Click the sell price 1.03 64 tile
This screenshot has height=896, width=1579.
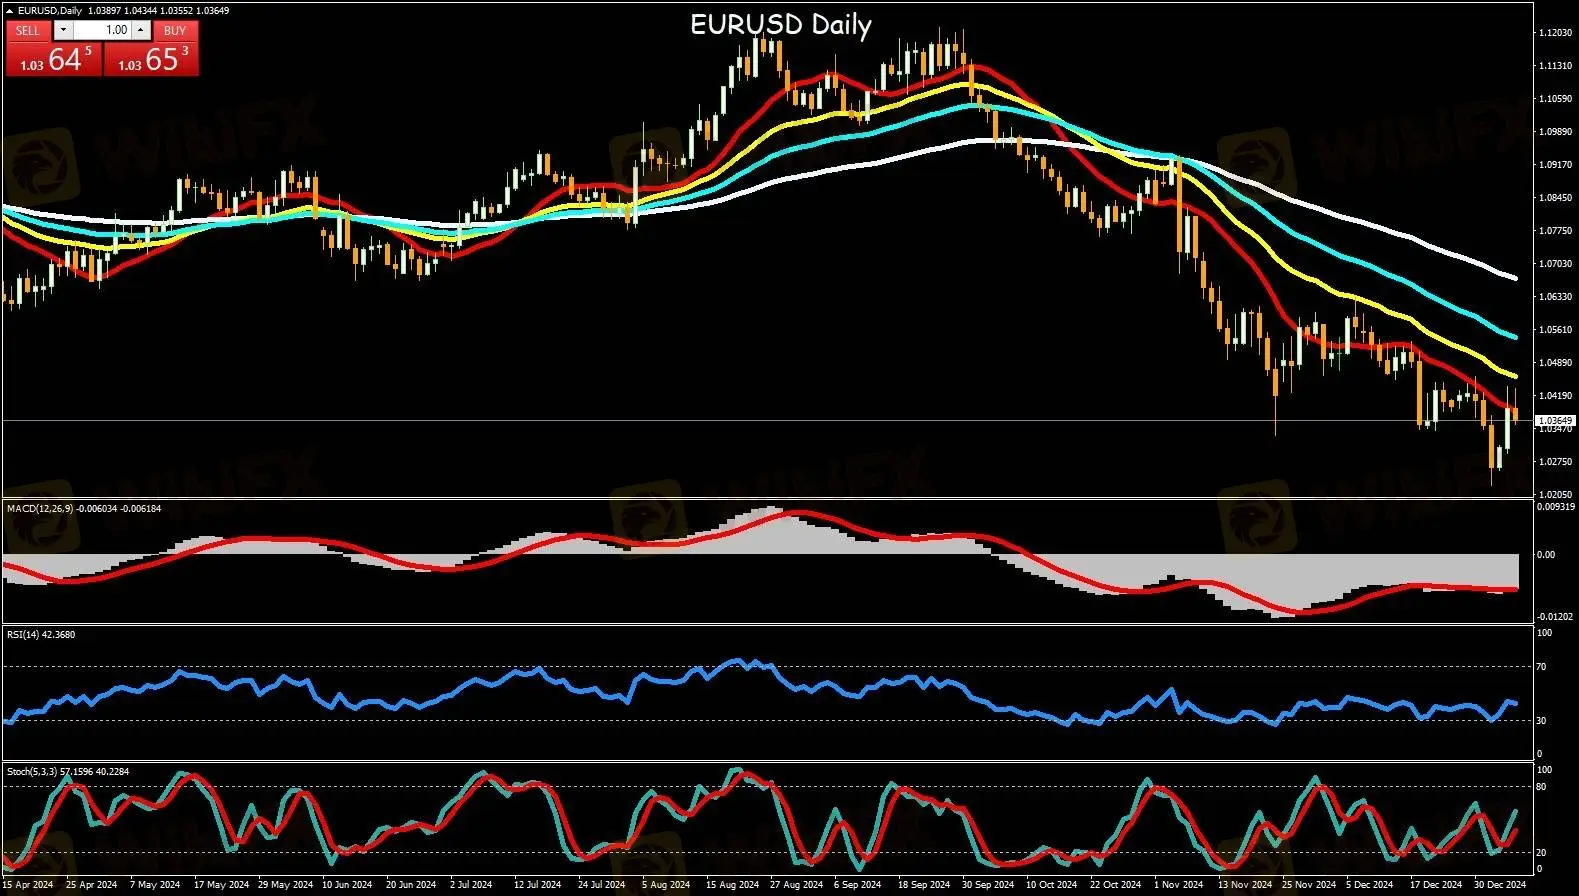coord(53,60)
